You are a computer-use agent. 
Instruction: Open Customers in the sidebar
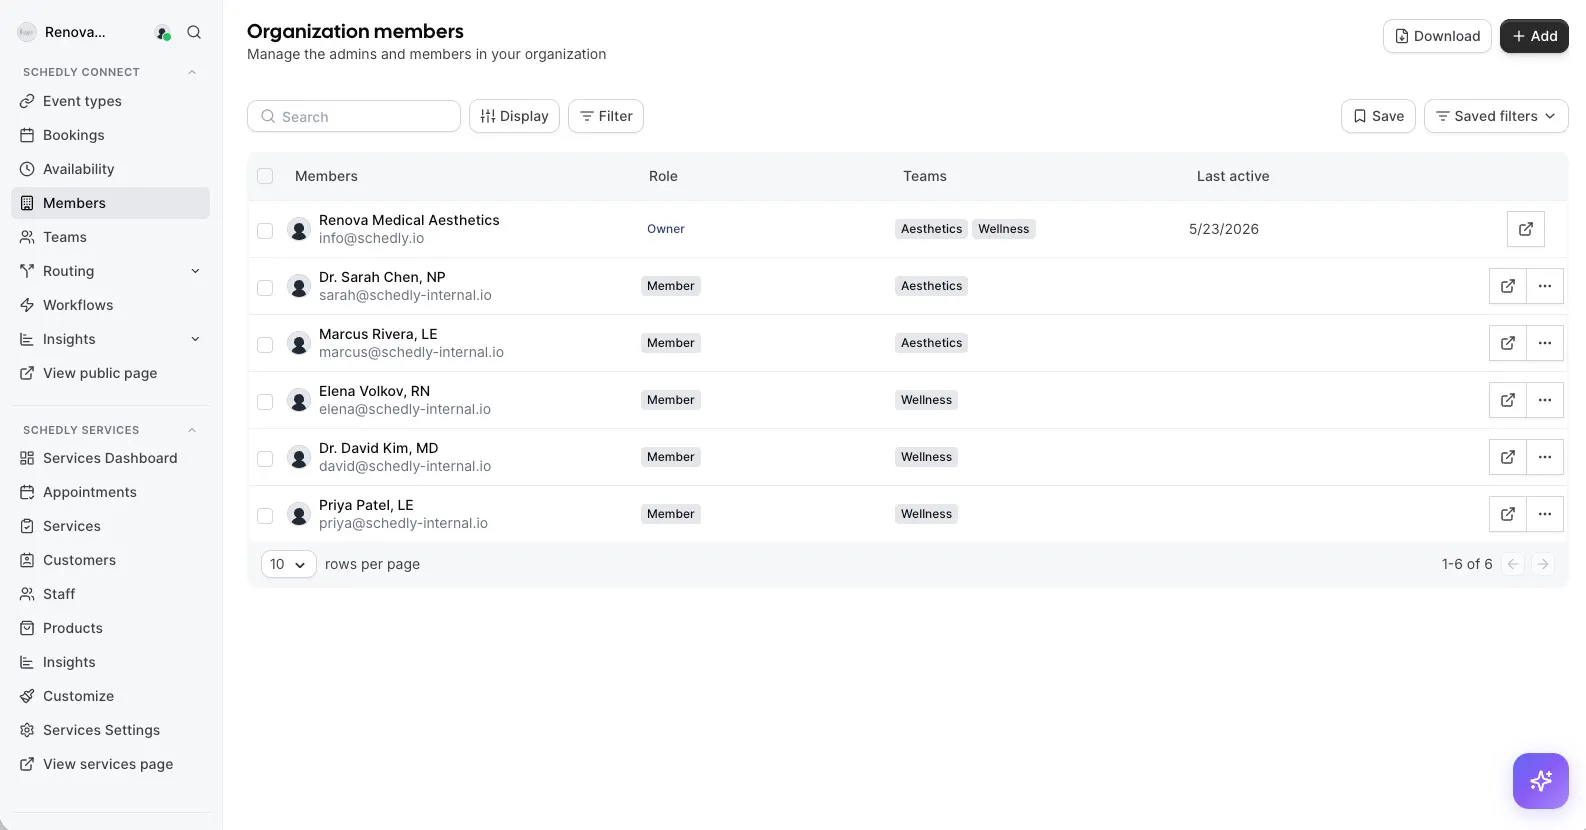click(110, 560)
